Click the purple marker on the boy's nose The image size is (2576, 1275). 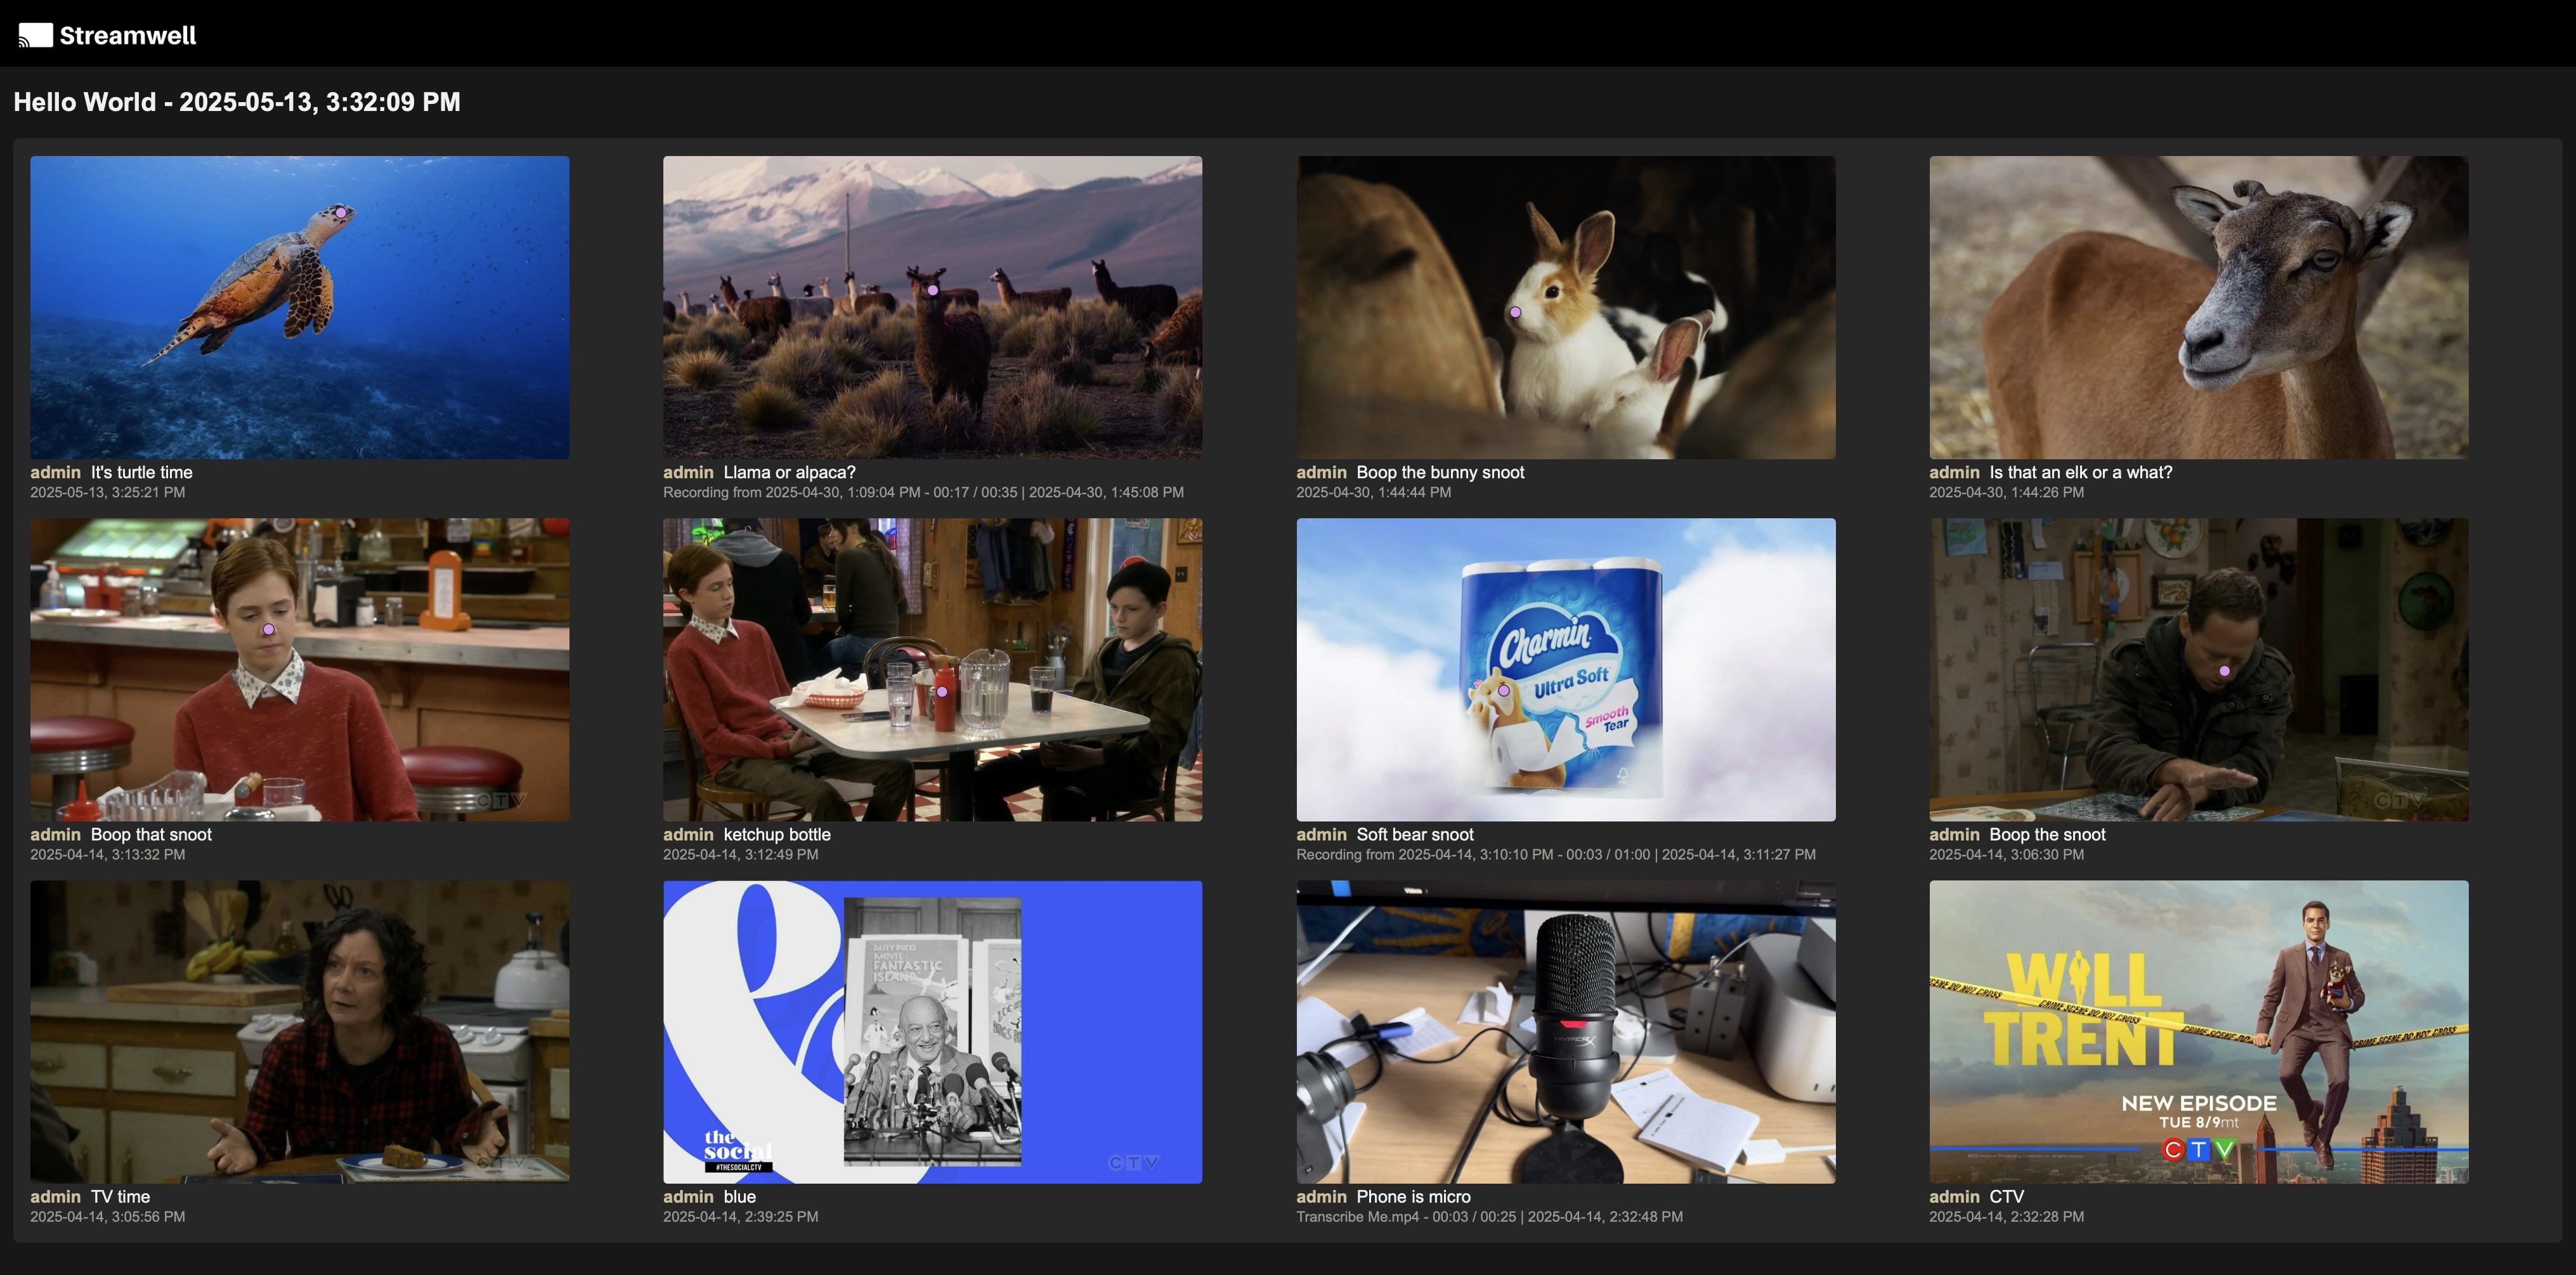268,629
